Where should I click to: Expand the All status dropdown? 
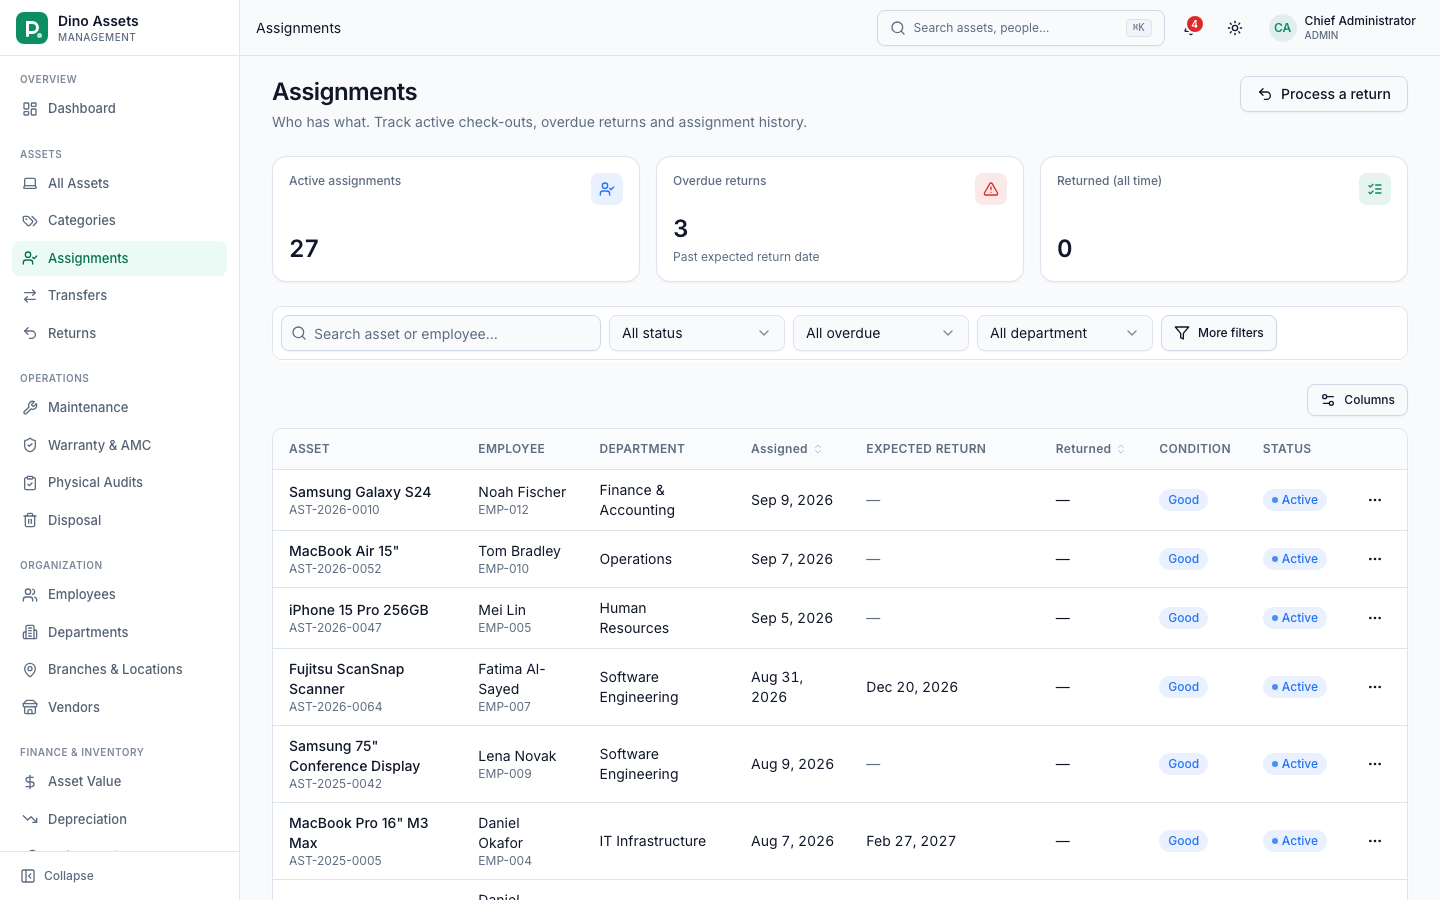[697, 333]
